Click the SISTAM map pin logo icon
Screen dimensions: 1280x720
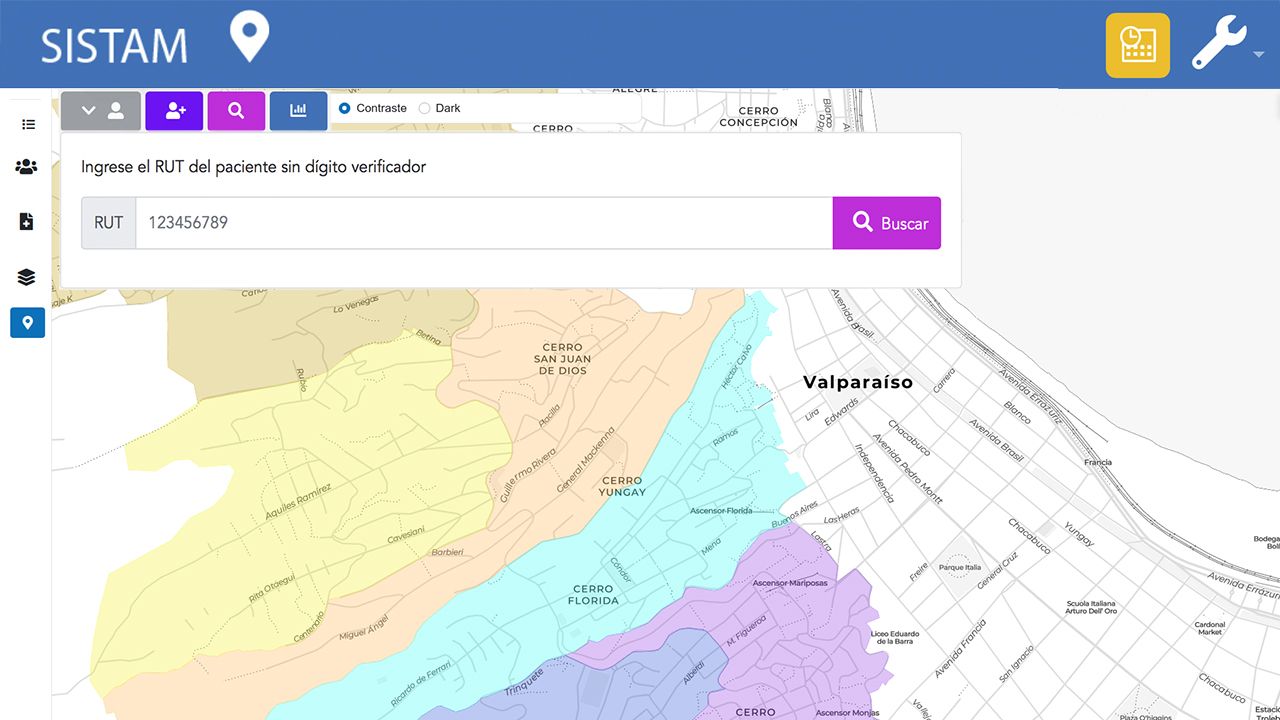(x=249, y=37)
